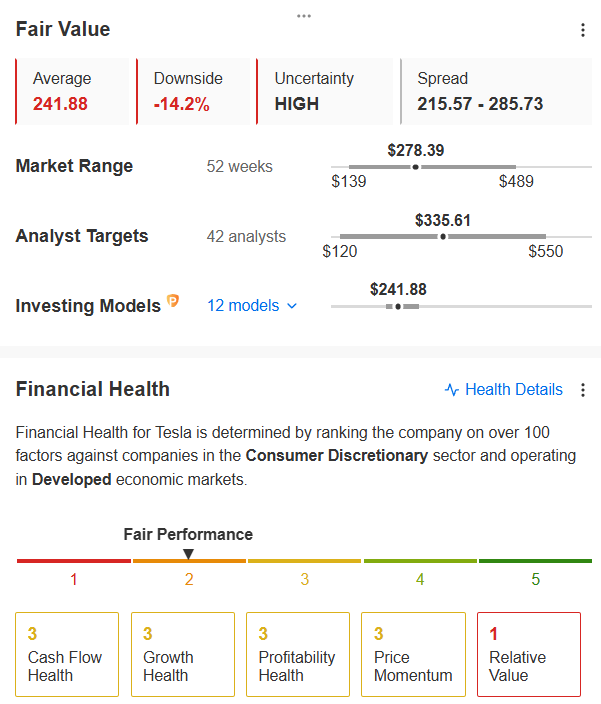
Task: Open the Health Details link
Action: [503, 390]
